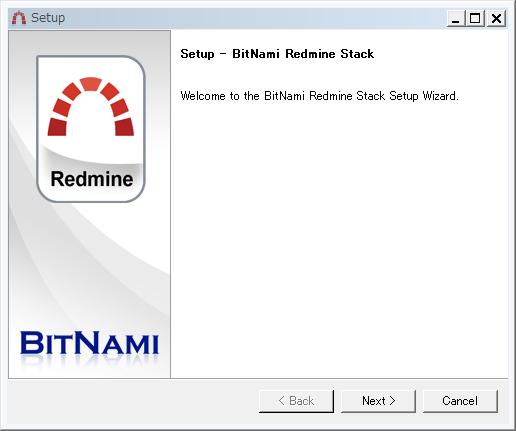
Task: Select heading "Setup - BitNami Redmine Stack"
Action: click(277, 54)
